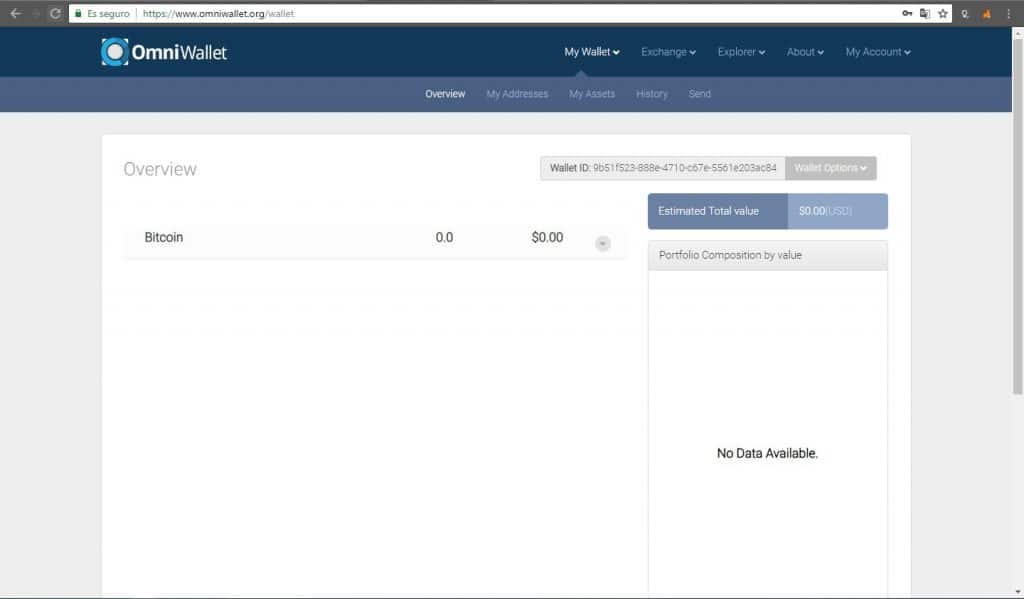The image size is (1024, 599).
Task: Open the browser three-dot menu
Action: (1008, 13)
